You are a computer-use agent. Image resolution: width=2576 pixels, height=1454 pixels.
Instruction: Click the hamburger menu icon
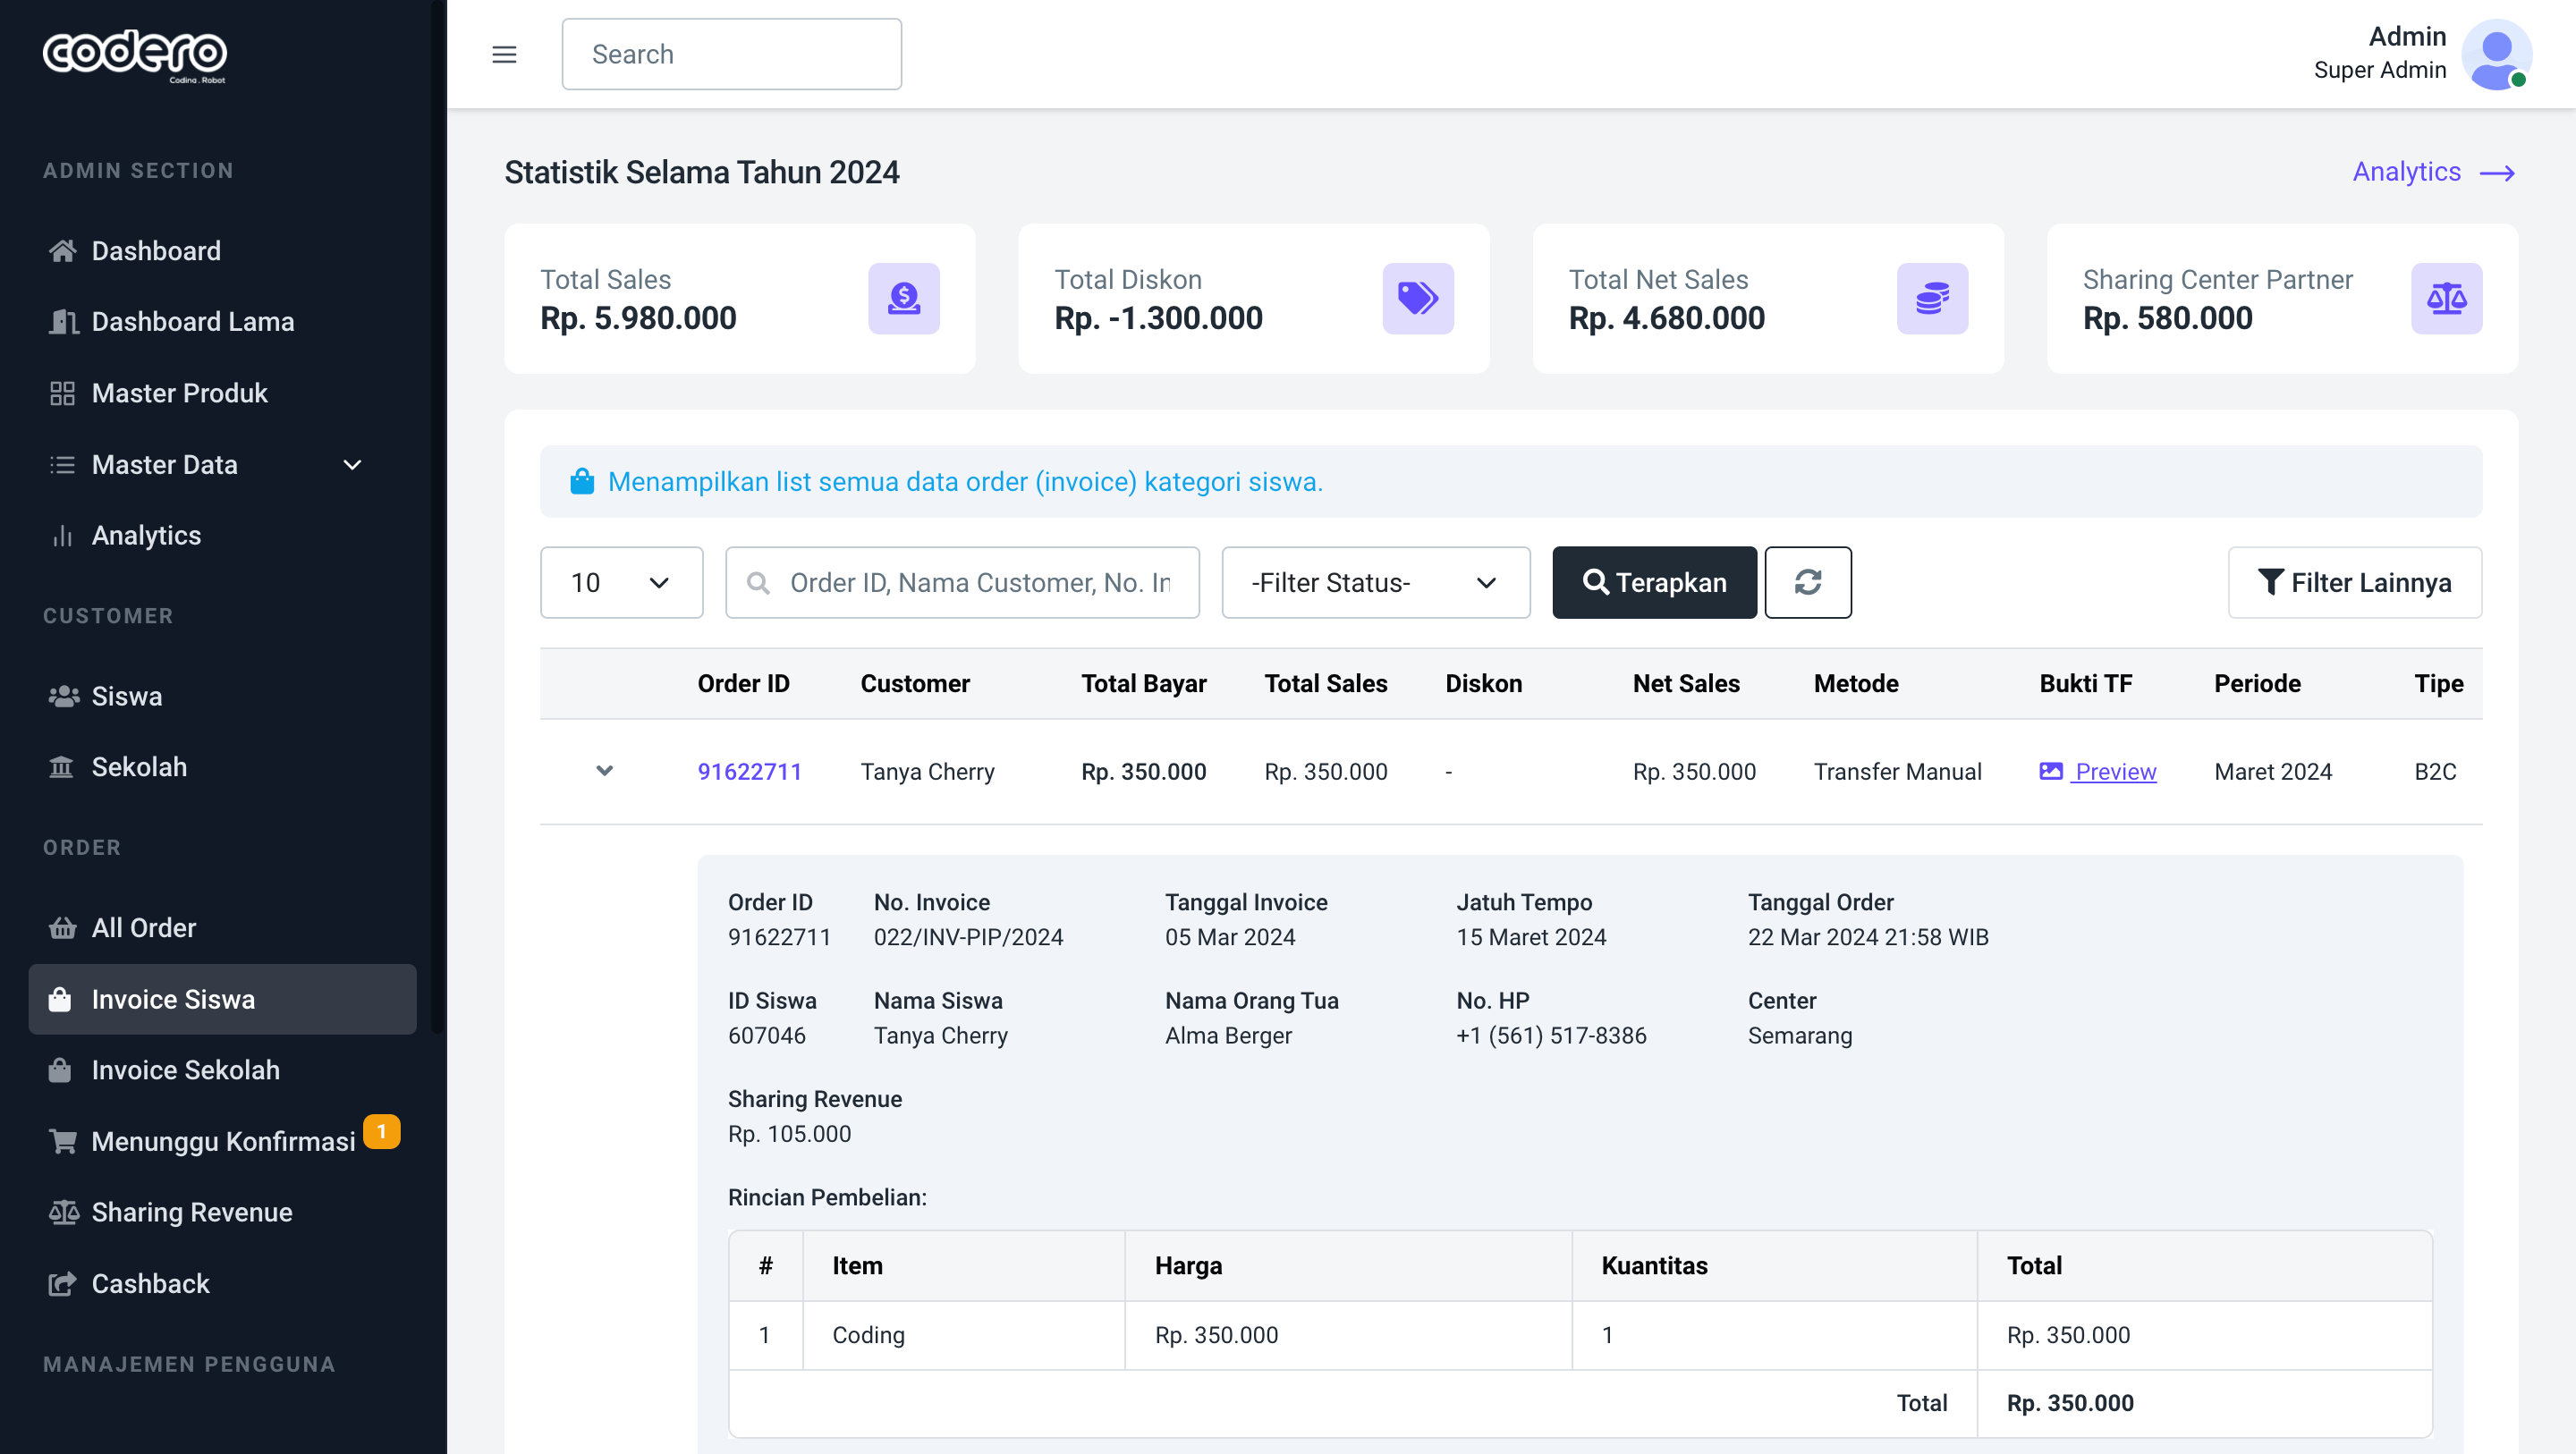504,54
